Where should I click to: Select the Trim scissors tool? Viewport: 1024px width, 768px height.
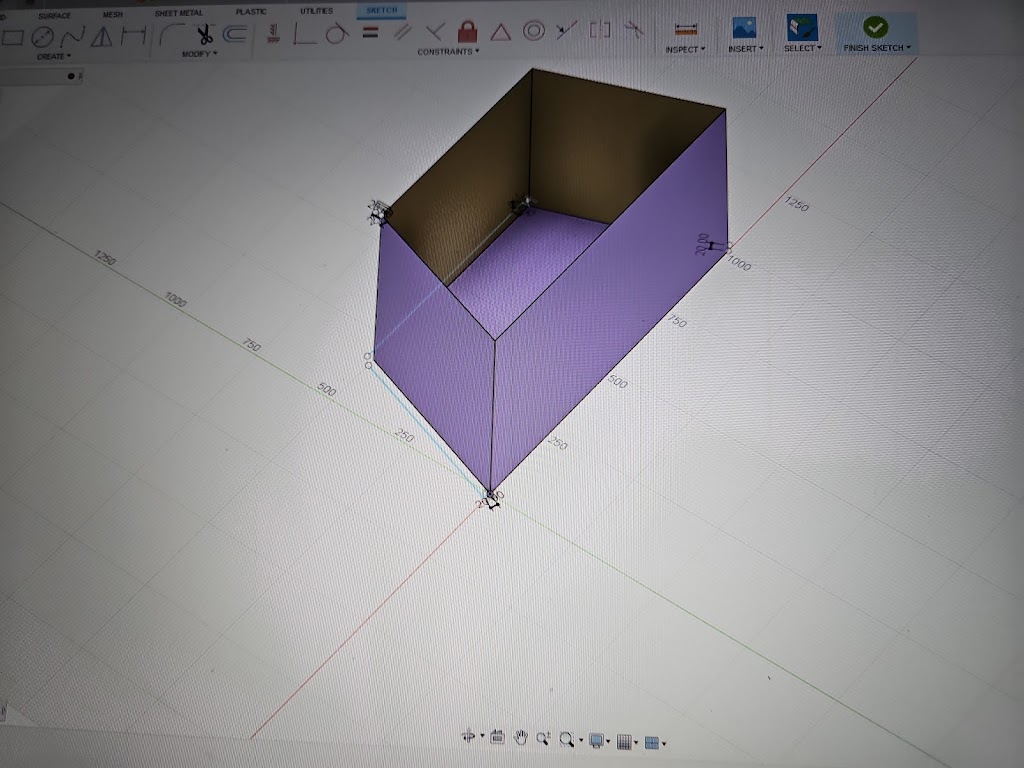pyautogui.click(x=204, y=34)
